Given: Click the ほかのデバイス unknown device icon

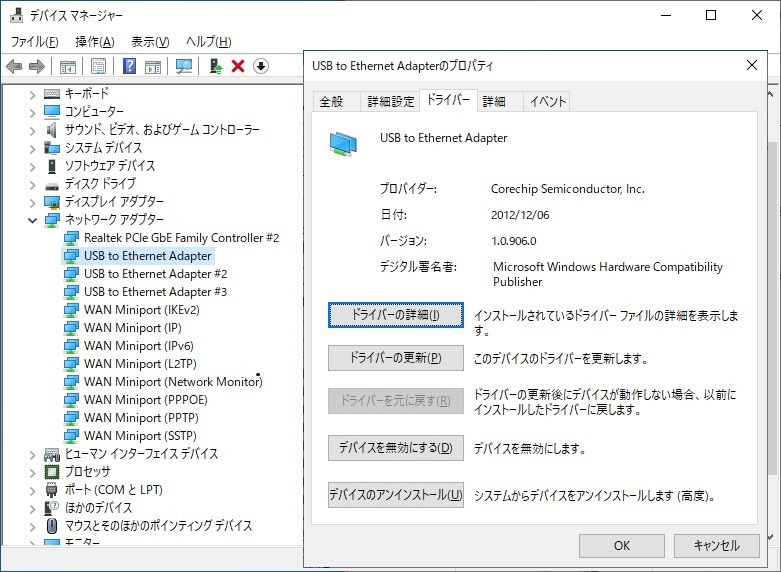Looking at the screenshot, I should click(x=52, y=507).
